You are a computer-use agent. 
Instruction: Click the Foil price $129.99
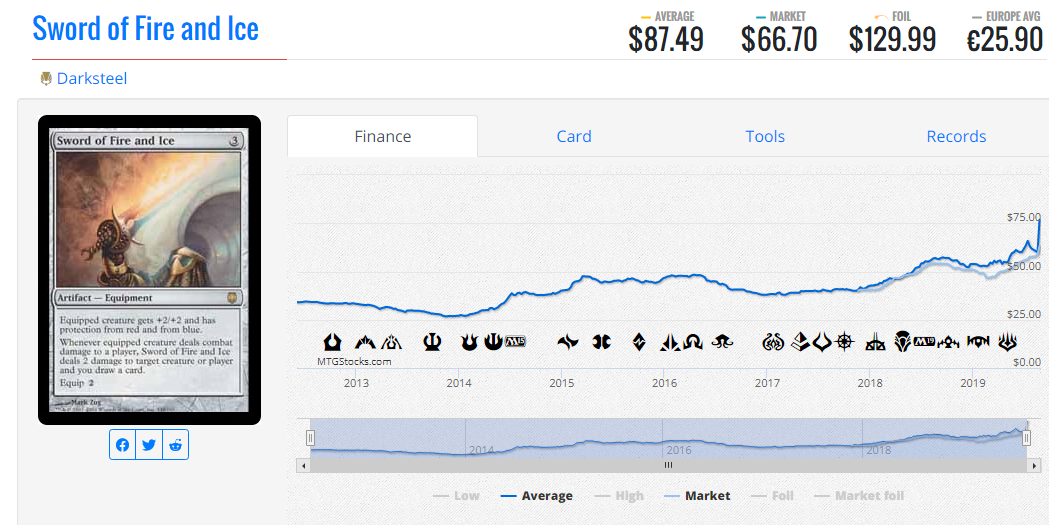(x=892, y=39)
